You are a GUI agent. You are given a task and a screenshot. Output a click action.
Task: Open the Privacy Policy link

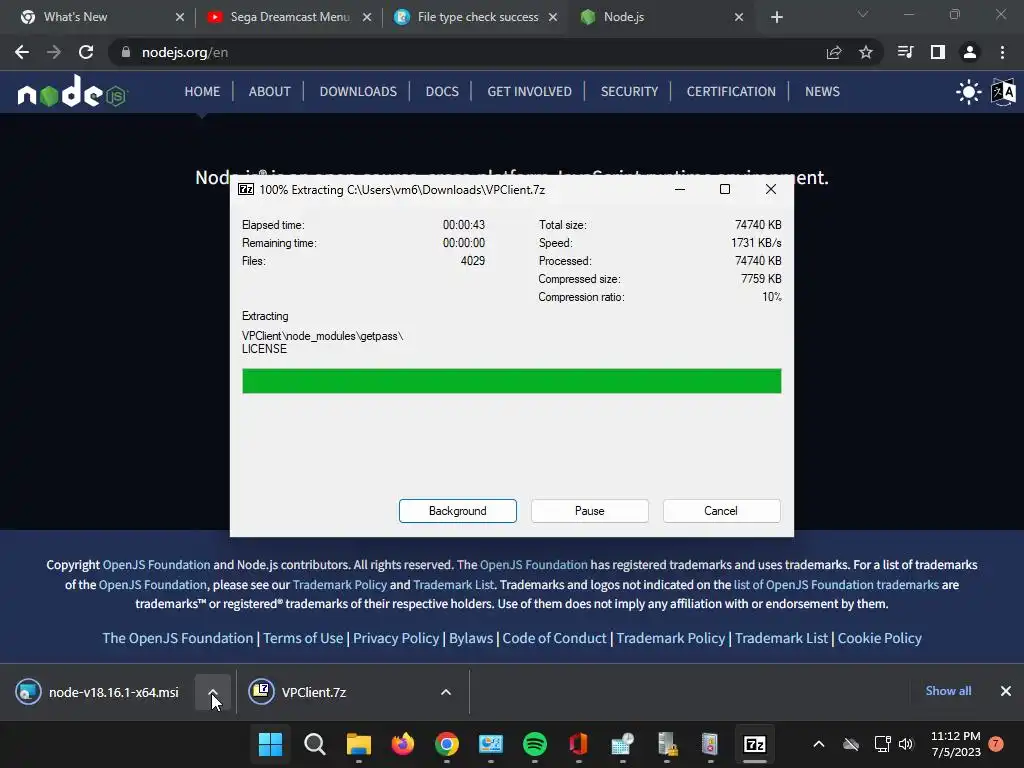tap(396, 638)
